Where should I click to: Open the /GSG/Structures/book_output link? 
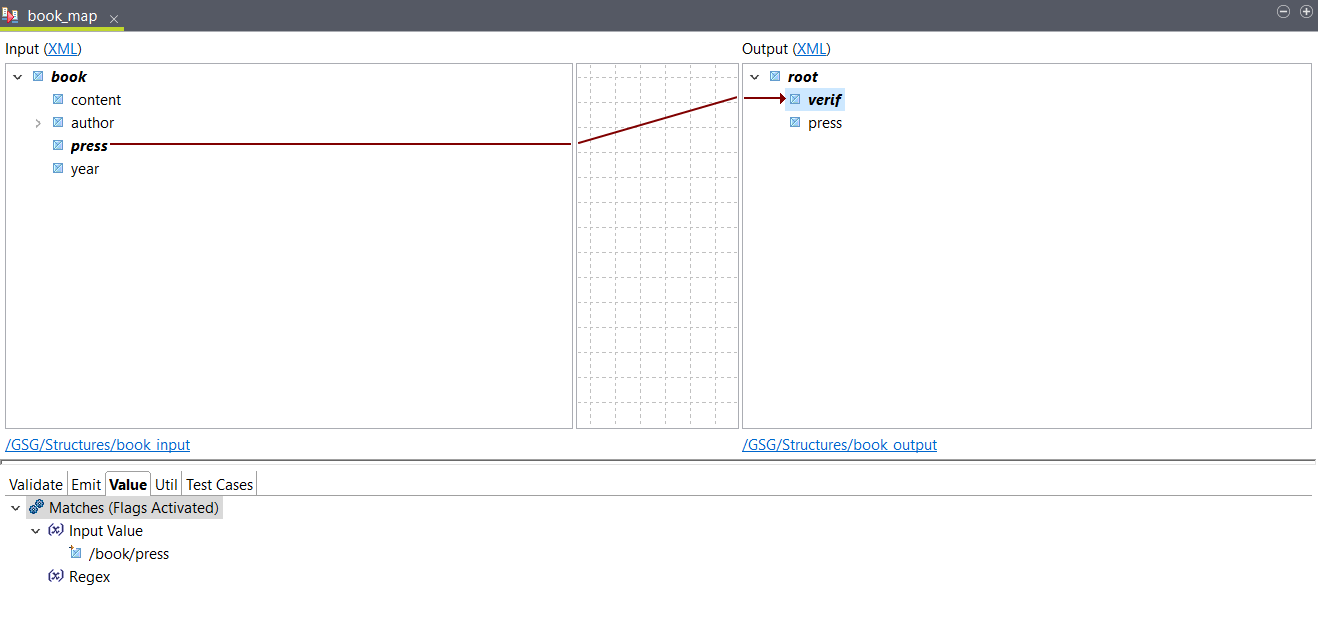[x=840, y=444]
